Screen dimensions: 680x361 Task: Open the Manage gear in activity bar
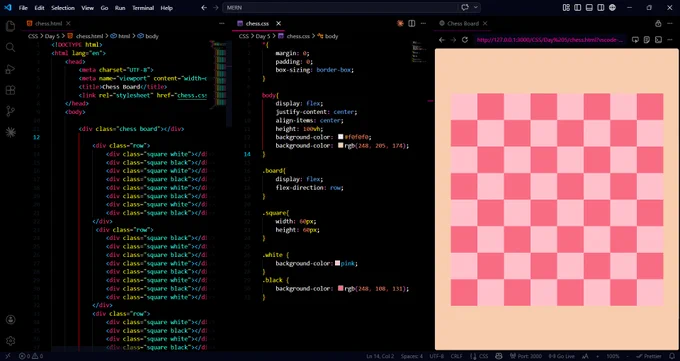coord(10,341)
